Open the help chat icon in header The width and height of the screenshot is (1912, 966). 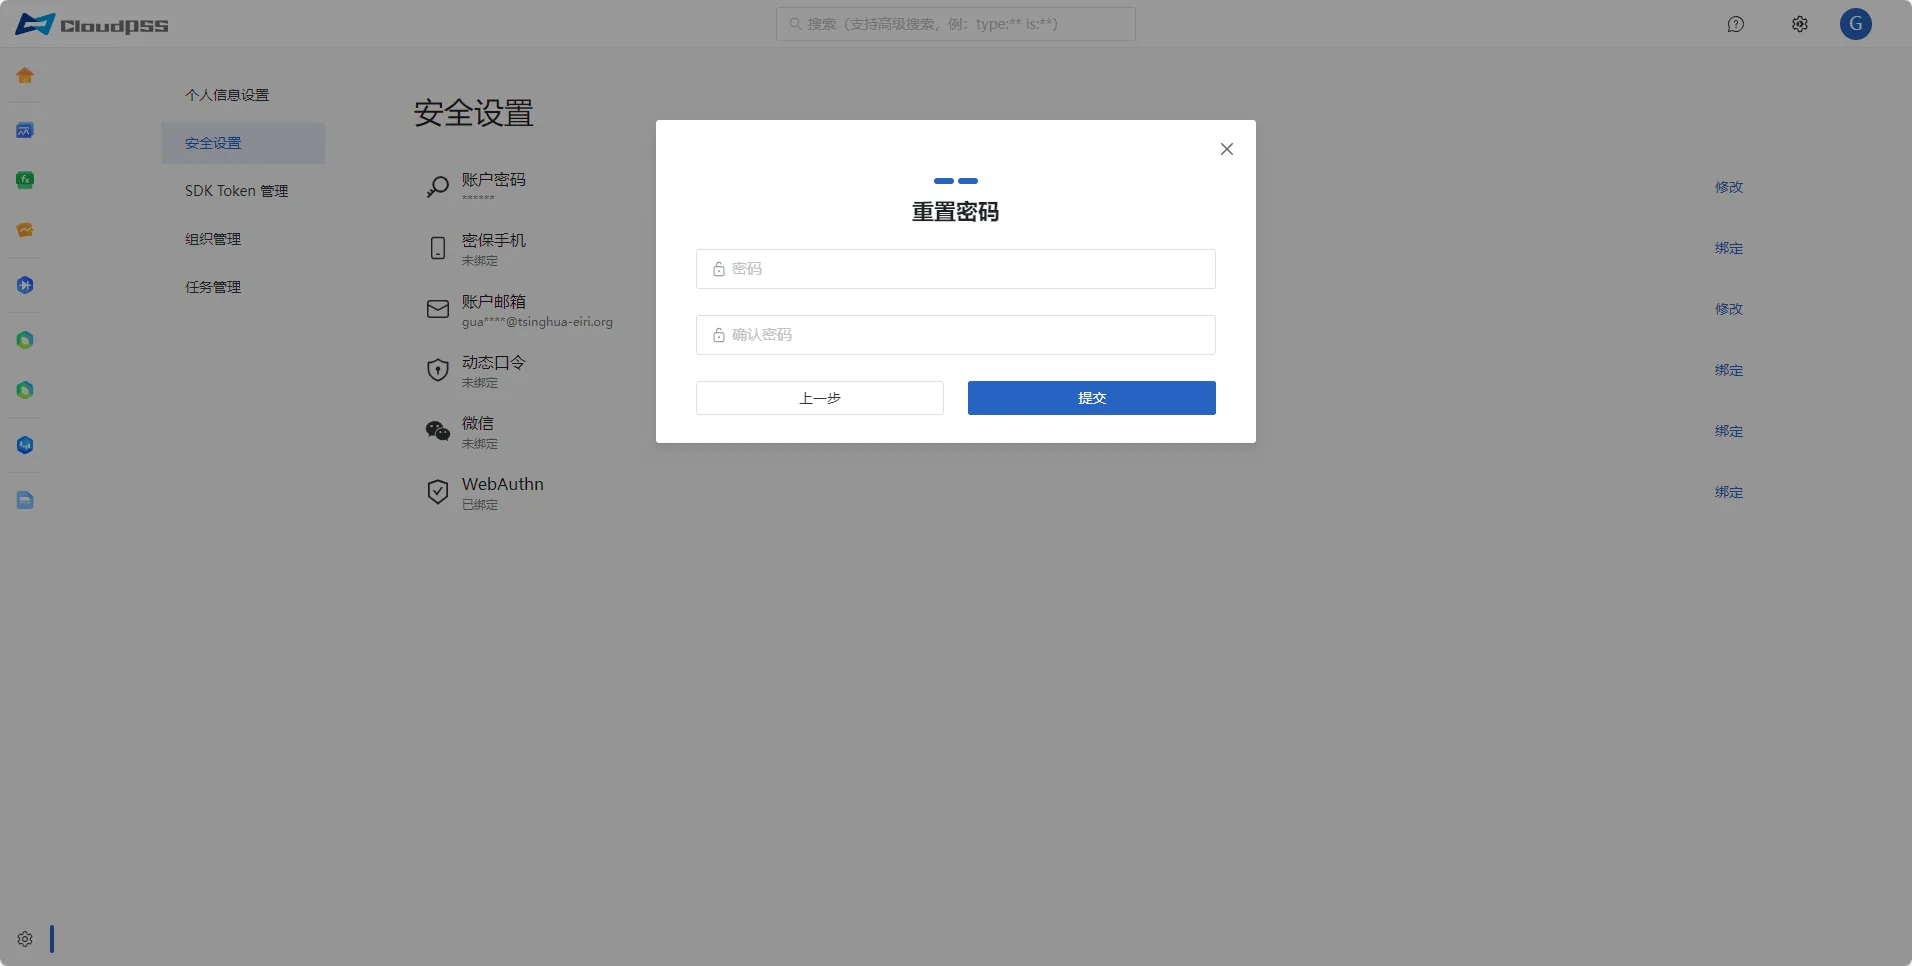point(1736,24)
